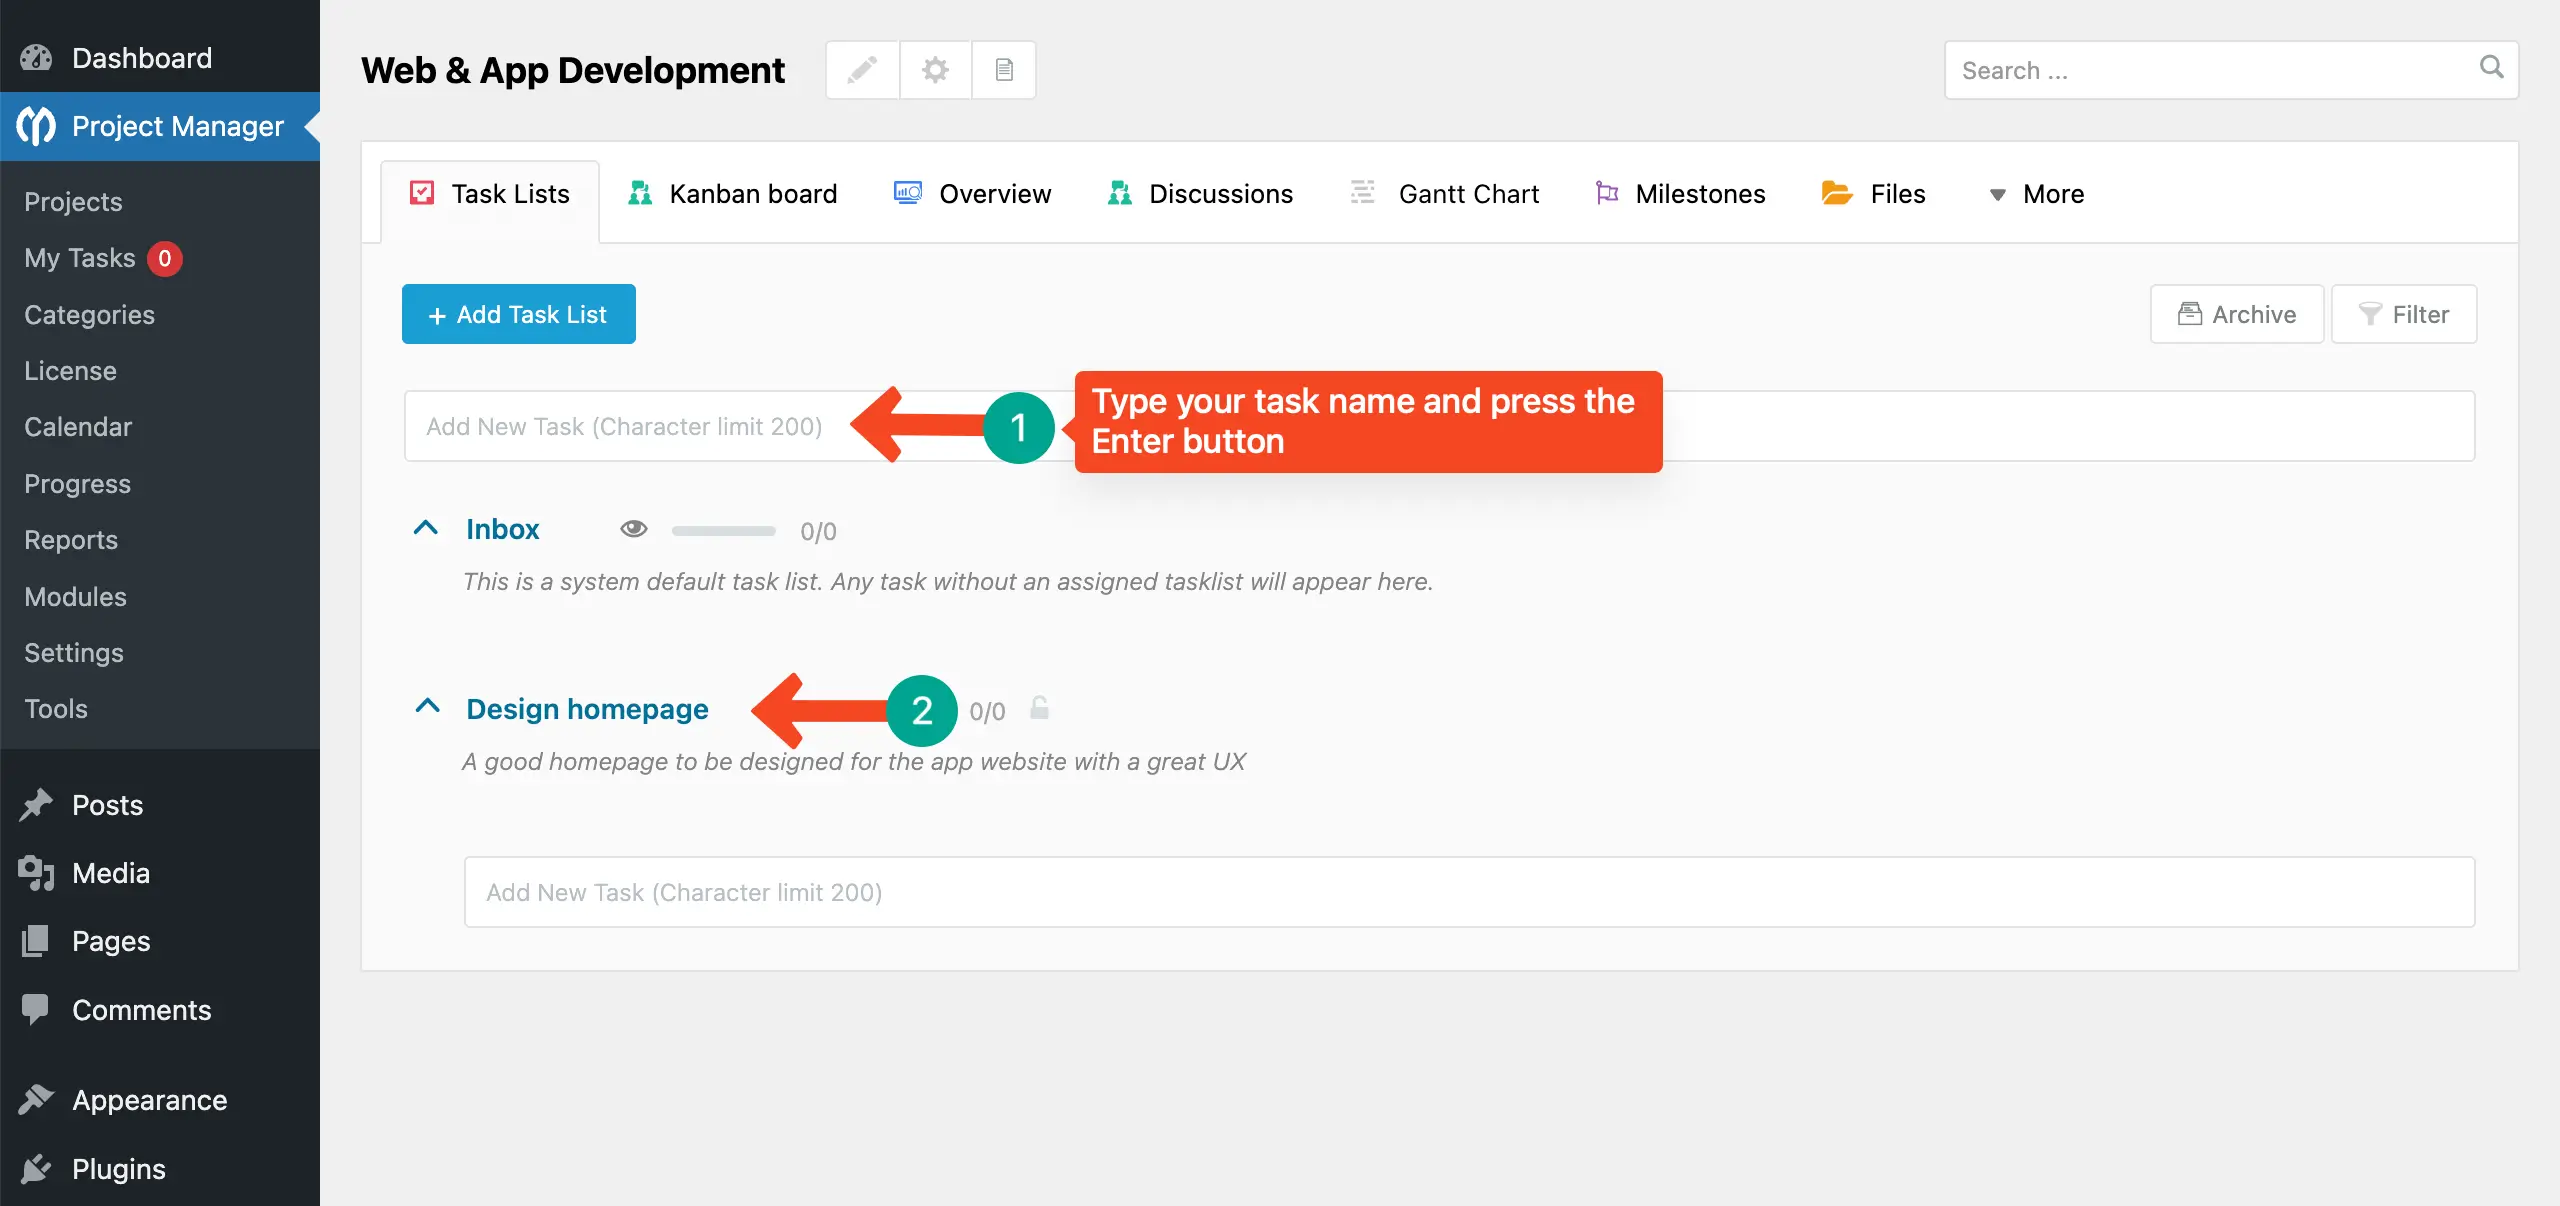Click the Comments speech bubble icon

(36, 1009)
